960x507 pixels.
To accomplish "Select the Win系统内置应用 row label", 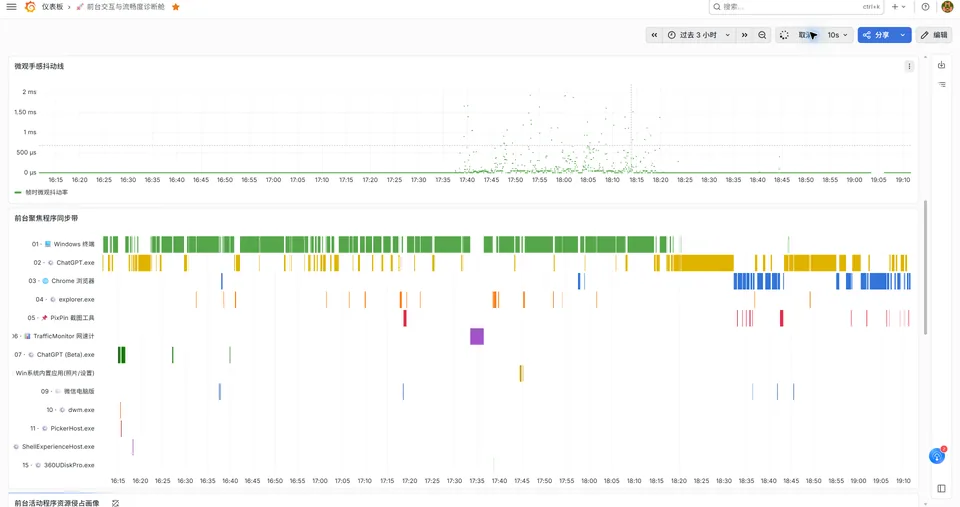I will coord(55,373).
